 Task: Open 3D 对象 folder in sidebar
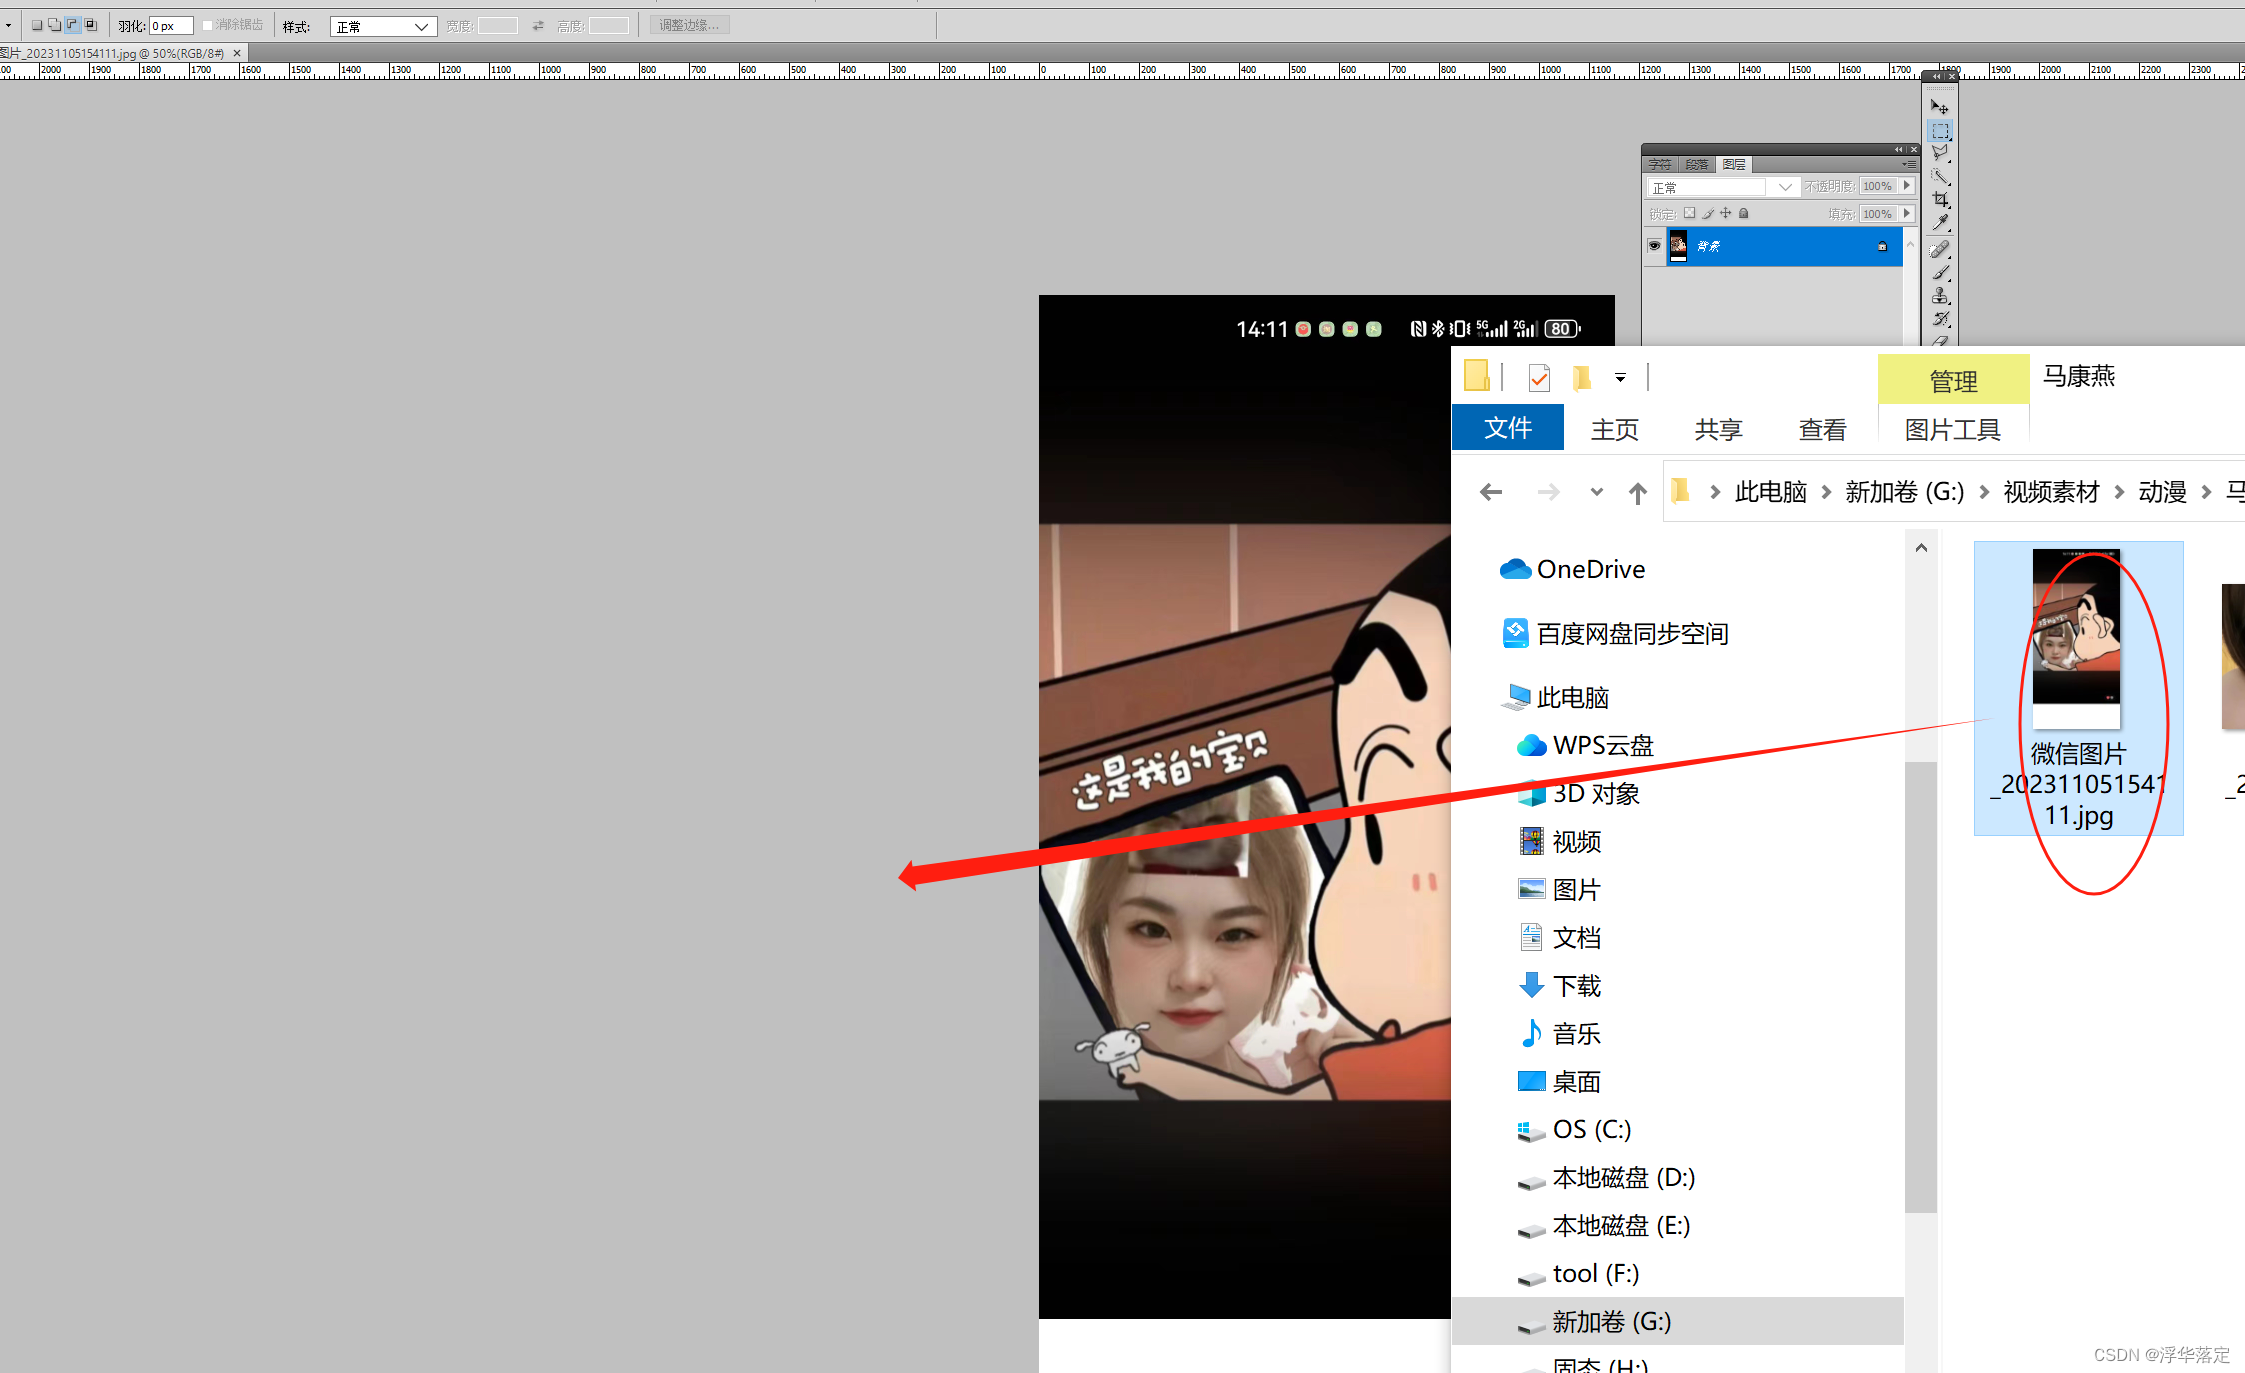tap(1579, 793)
